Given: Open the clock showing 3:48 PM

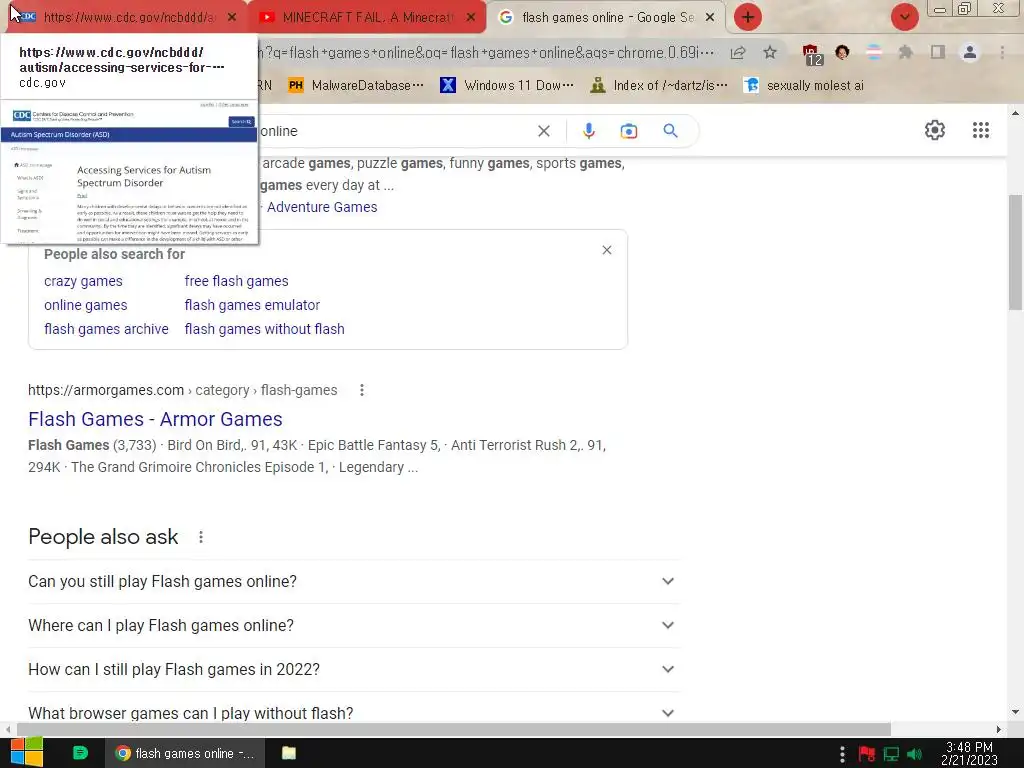Looking at the screenshot, I should pos(969,754).
